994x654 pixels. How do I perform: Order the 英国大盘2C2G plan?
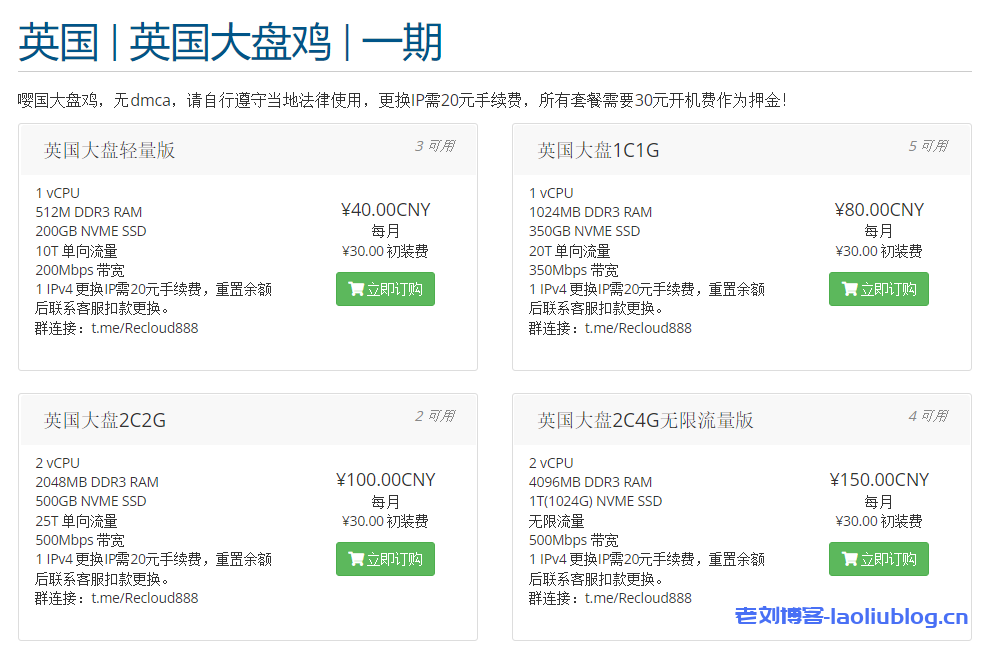click(x=386, y=559)
